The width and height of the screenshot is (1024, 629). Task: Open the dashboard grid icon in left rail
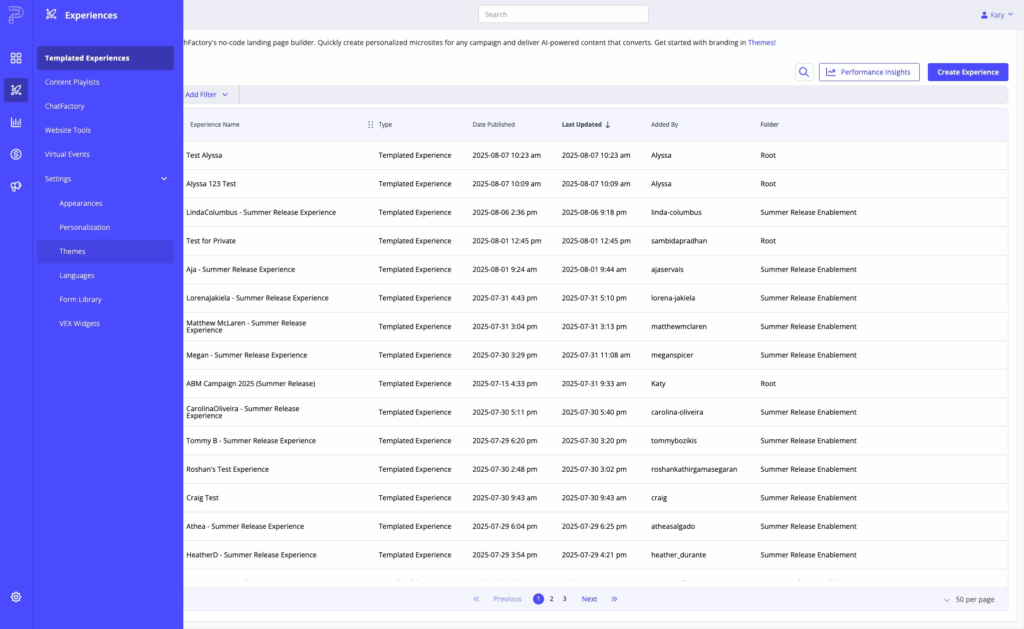[x=16, y=58]
